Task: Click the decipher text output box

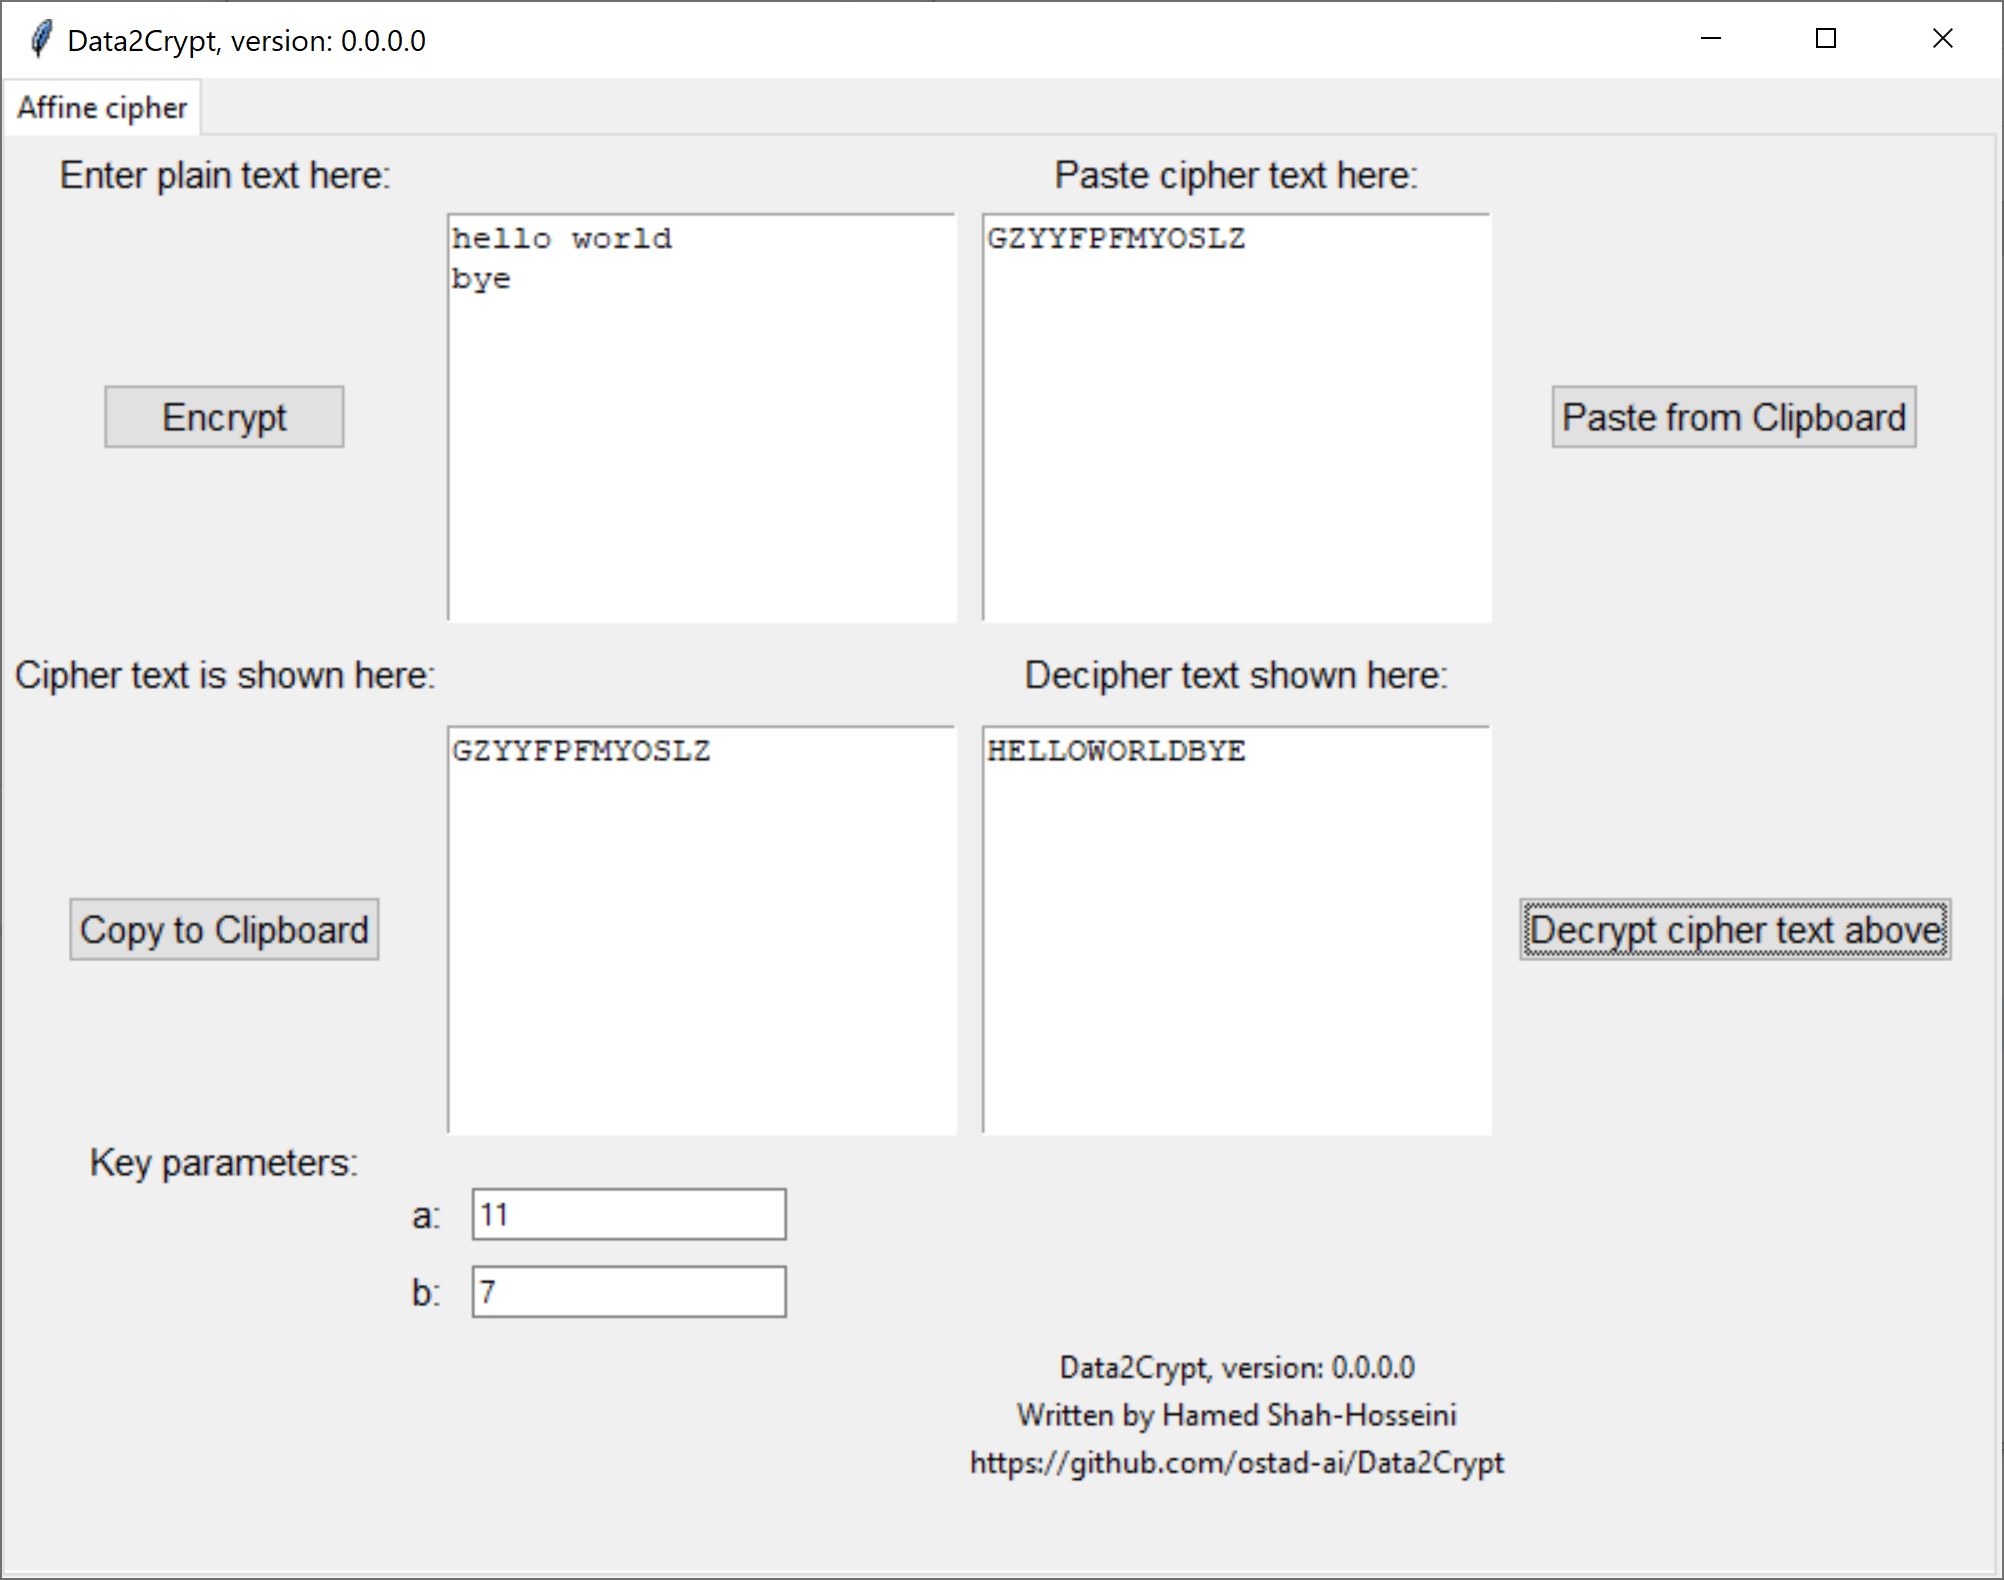Action: pyautogui.click(x=1237, y=950)
